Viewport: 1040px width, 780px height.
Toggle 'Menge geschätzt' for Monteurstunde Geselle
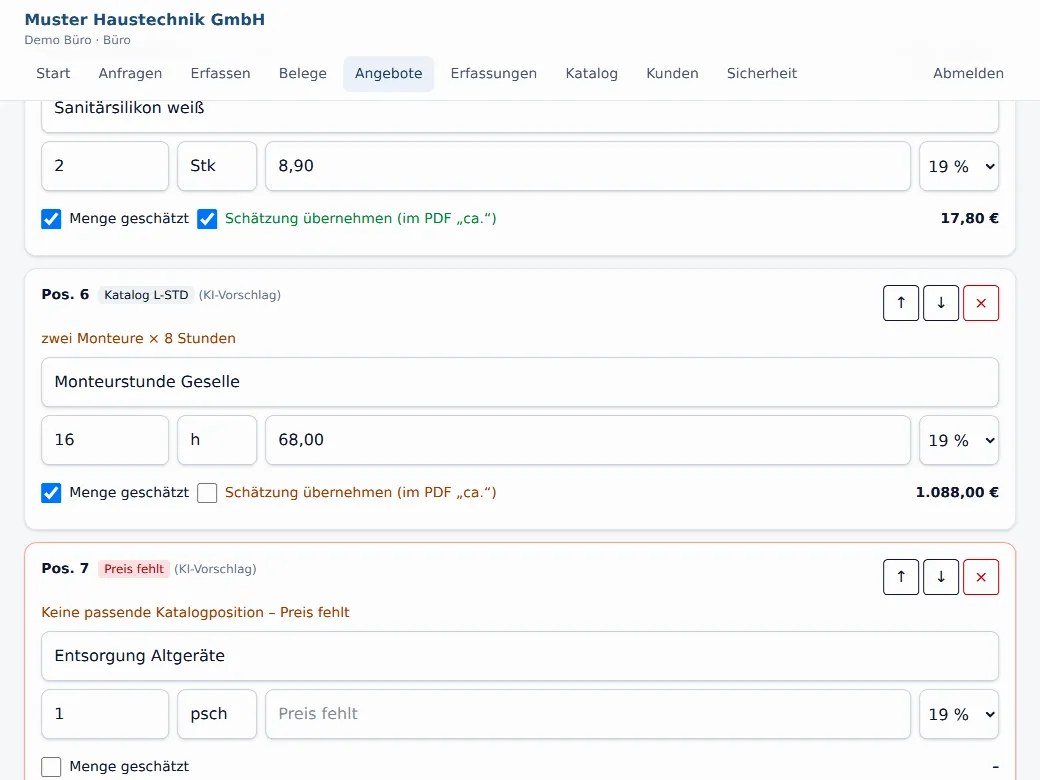51,493
